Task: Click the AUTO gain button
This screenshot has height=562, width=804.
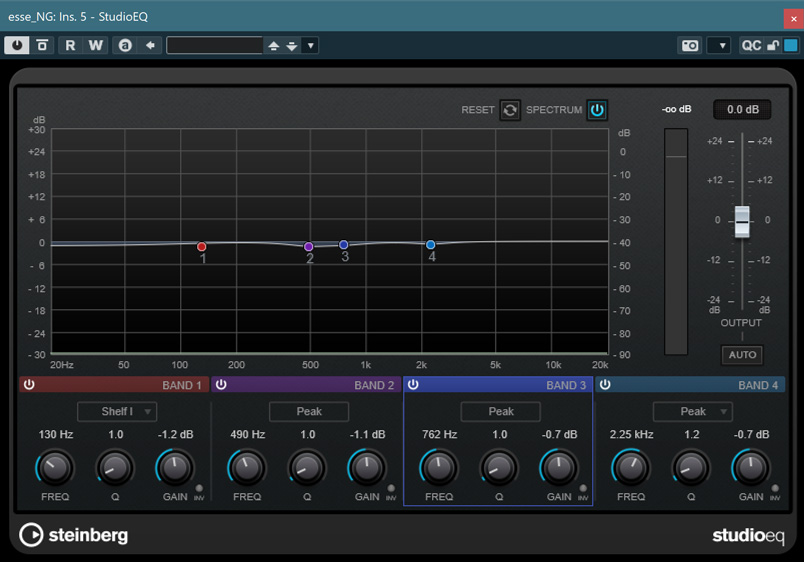Action: pos(742,355)
